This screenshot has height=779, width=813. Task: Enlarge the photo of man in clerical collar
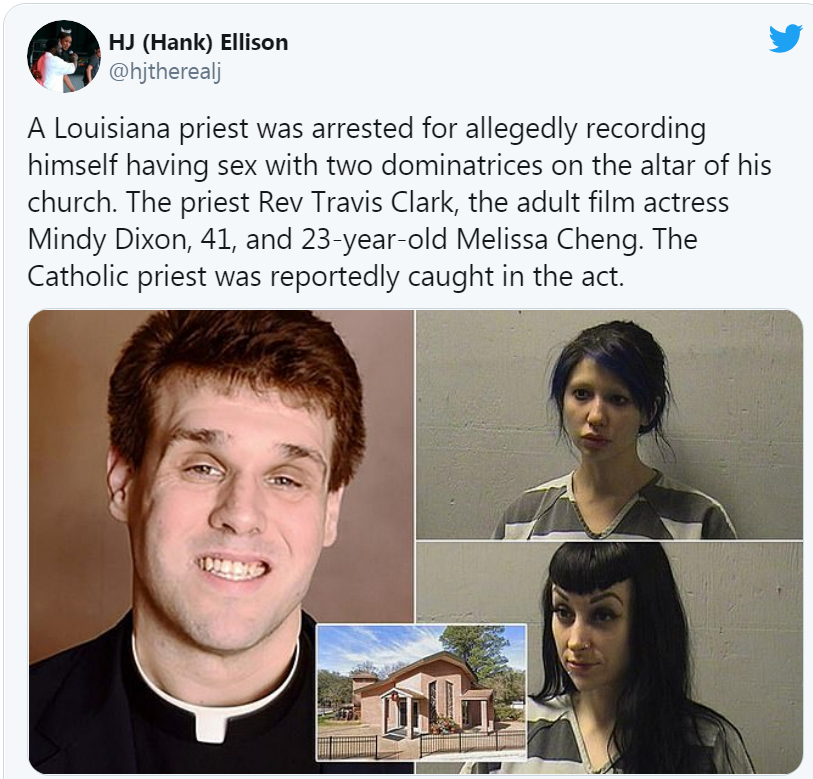[221, 541]
